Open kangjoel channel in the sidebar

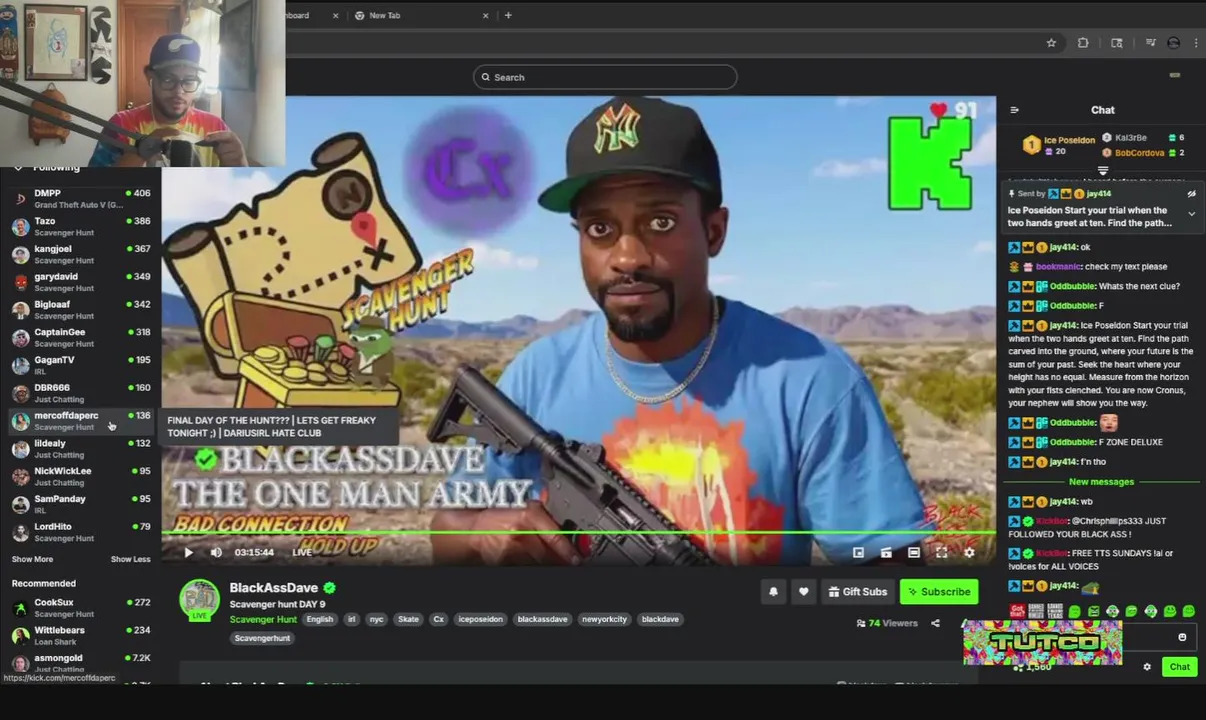[80, 254]
